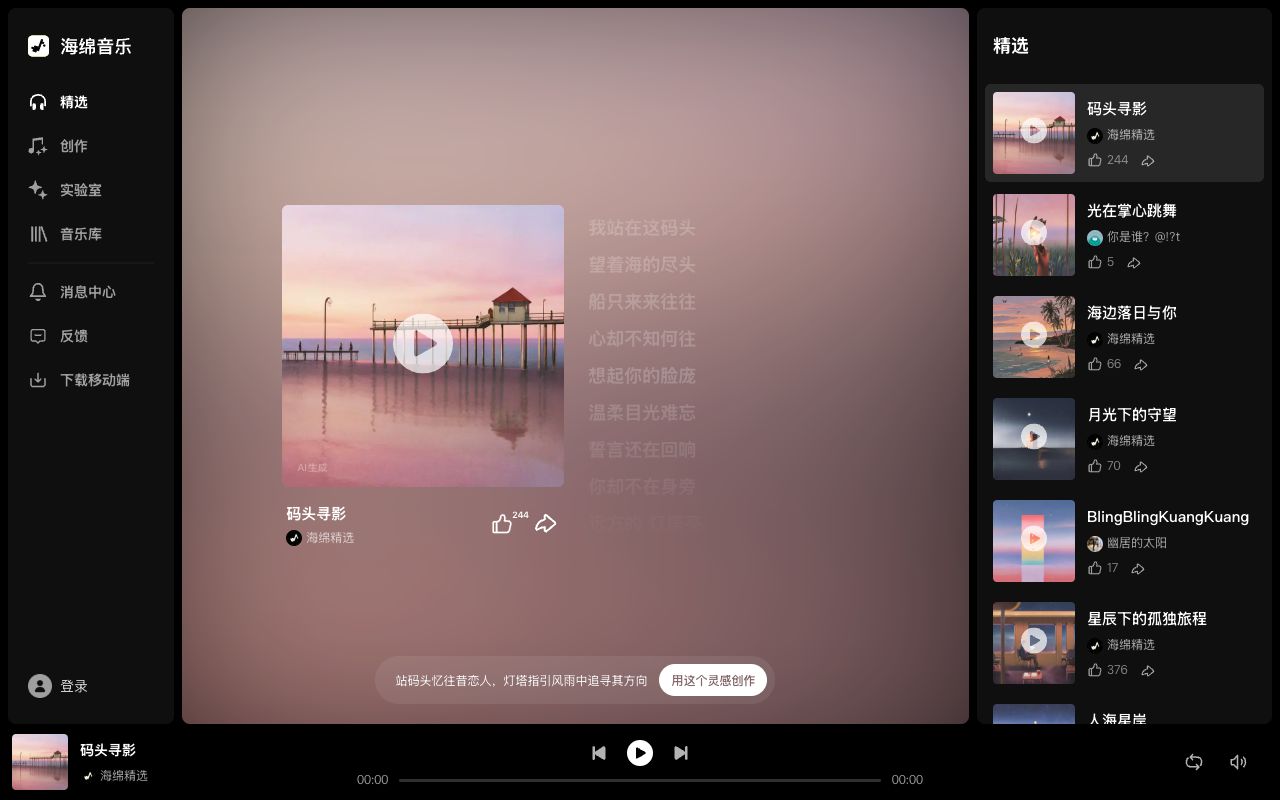Open the 创作 section in the sidebar
Viewport: 1280px width, 800px height.
73,146
